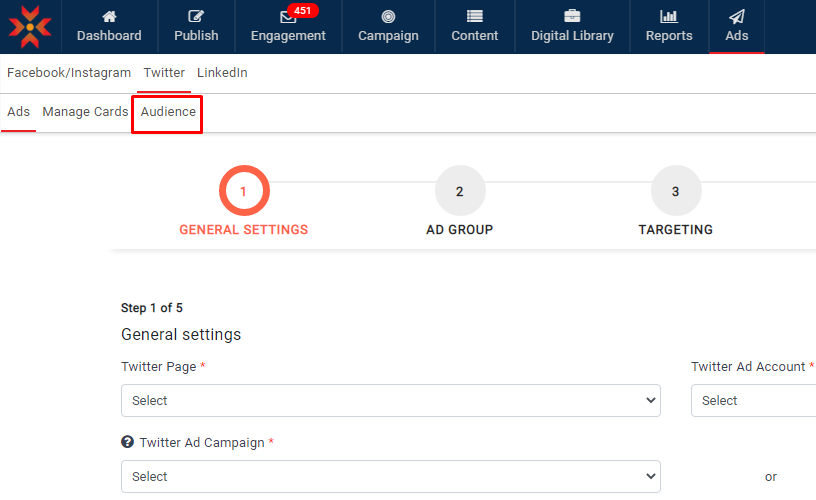This screenshot has width=816, height=500.
Task: Click the Ads paper plane icon
Action: [736, 17]
